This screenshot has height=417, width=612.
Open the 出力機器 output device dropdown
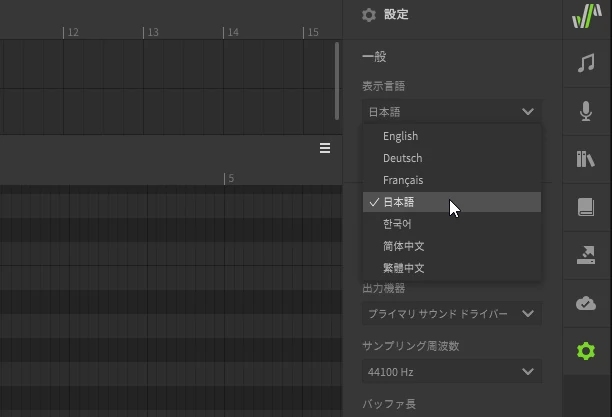tap(452, 314)
